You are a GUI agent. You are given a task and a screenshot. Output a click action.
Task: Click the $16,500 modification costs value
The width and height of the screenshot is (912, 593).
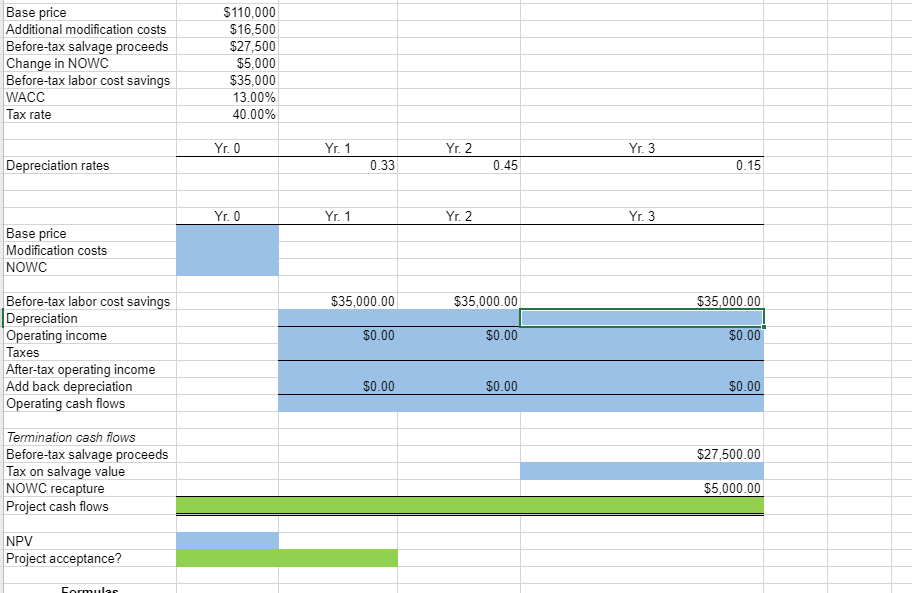coord(227,29)
